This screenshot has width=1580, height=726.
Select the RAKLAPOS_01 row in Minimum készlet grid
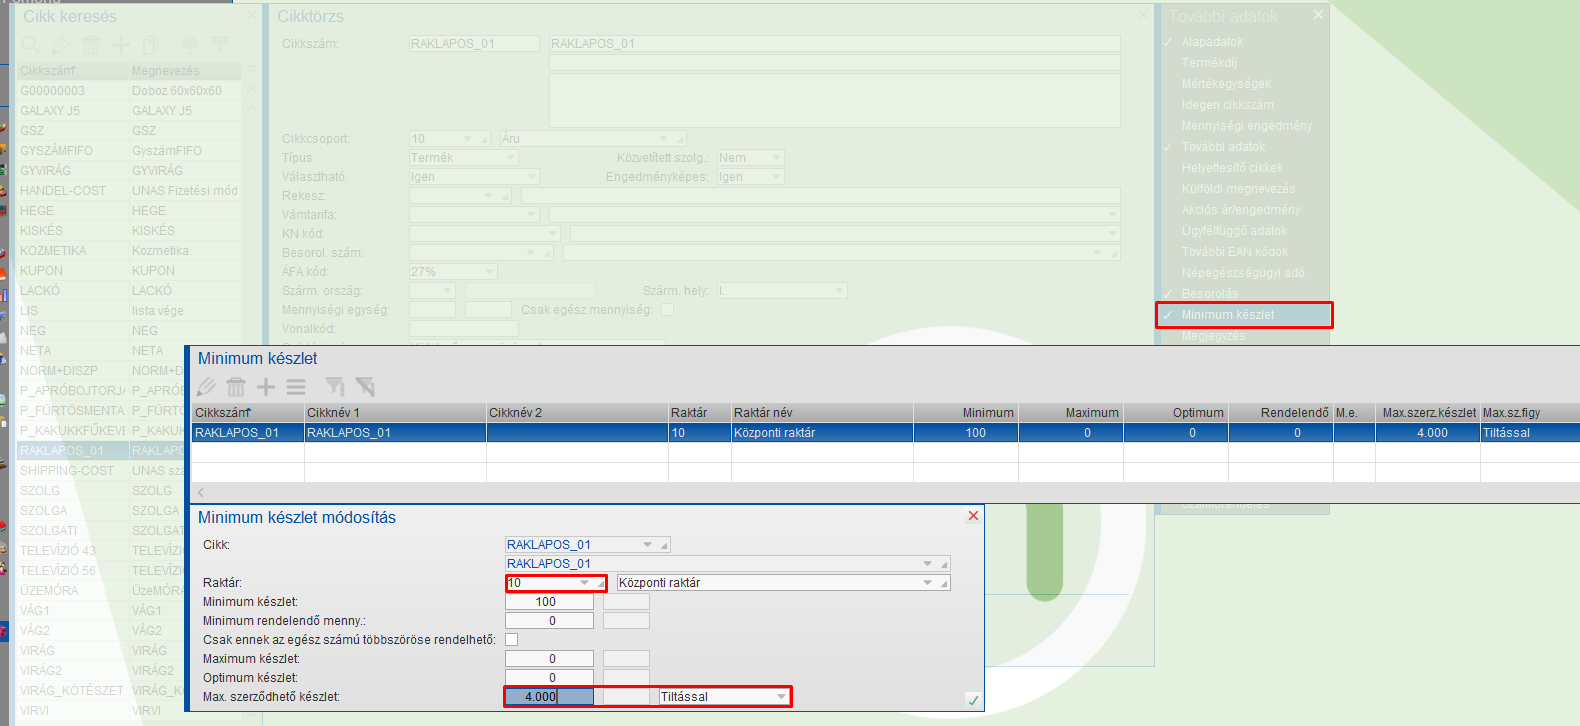(x=886, y=433)
